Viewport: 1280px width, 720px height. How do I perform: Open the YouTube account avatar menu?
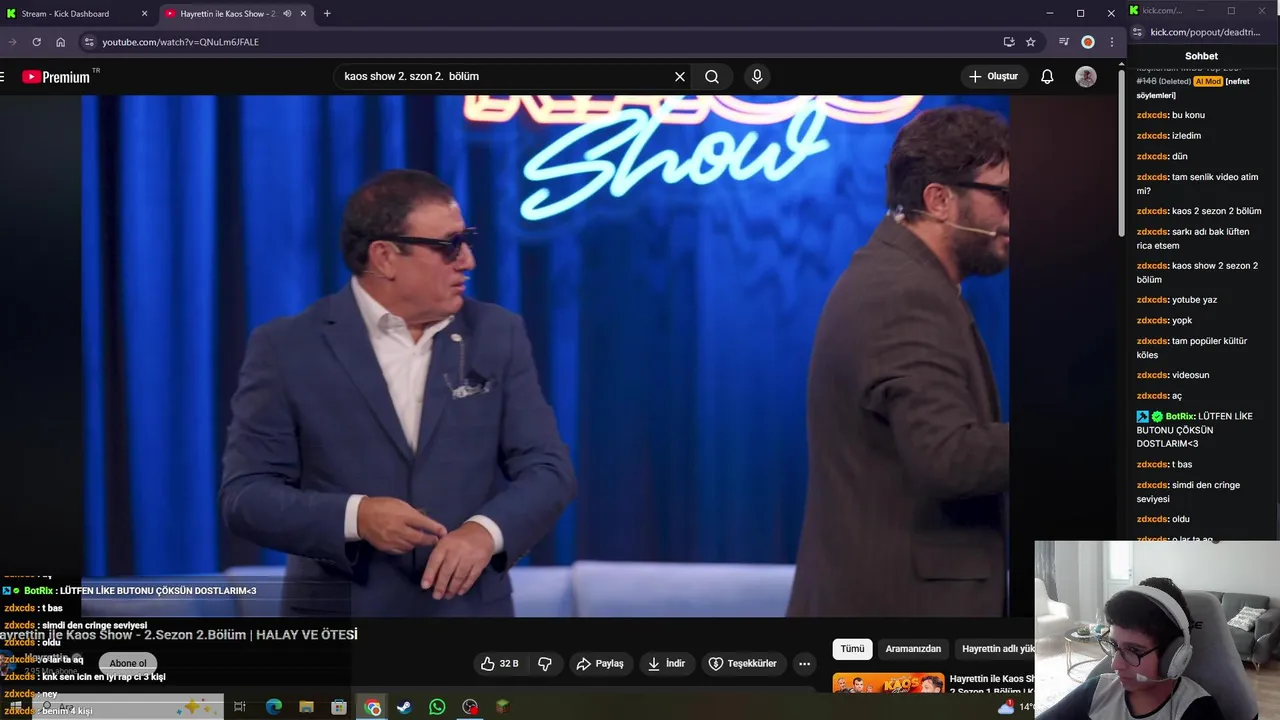click(x=1086, y=76)
